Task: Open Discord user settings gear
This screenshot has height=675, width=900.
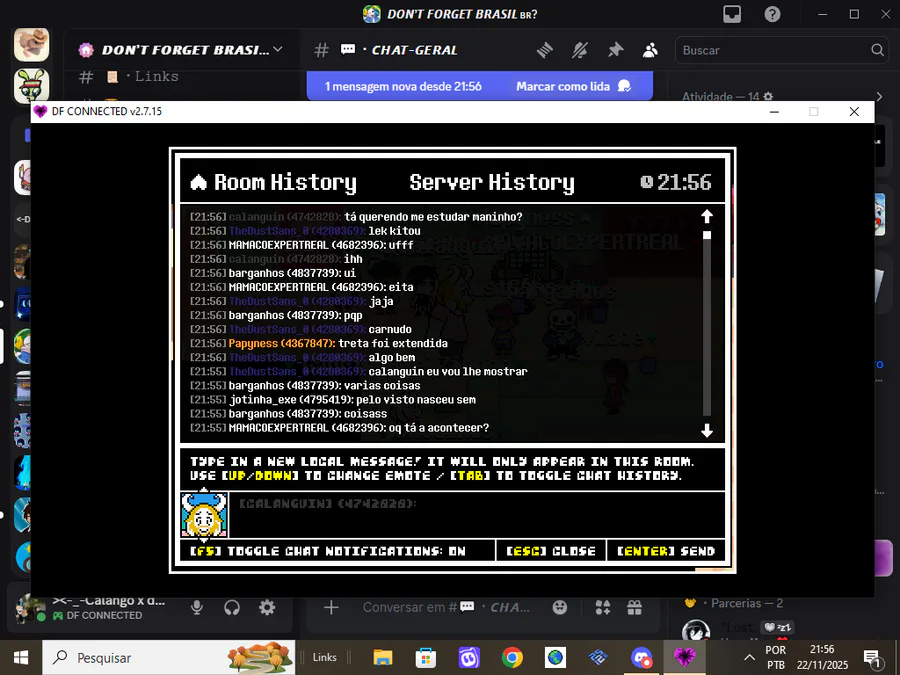Action: (x=267, y=607)
